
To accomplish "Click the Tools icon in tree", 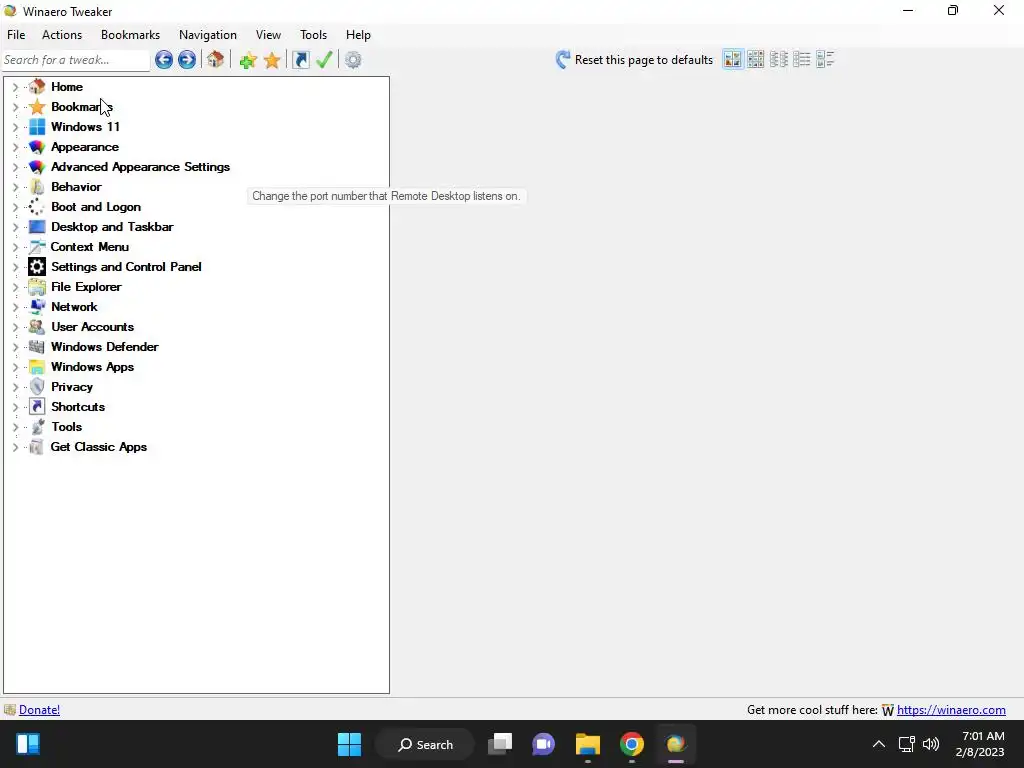I will pos(37,426).
